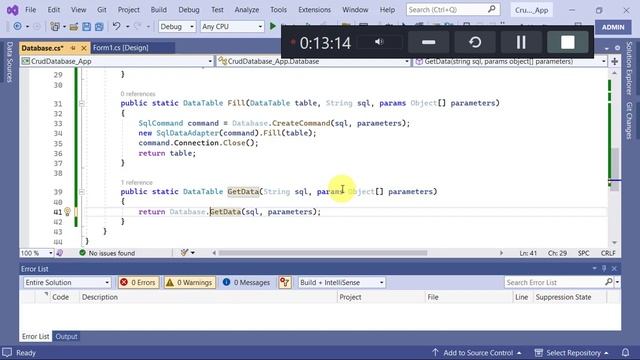Image resolution: width=640 pixels, height=360 pixels.
Task: Close the Database.cs tab
Action: 84,48
